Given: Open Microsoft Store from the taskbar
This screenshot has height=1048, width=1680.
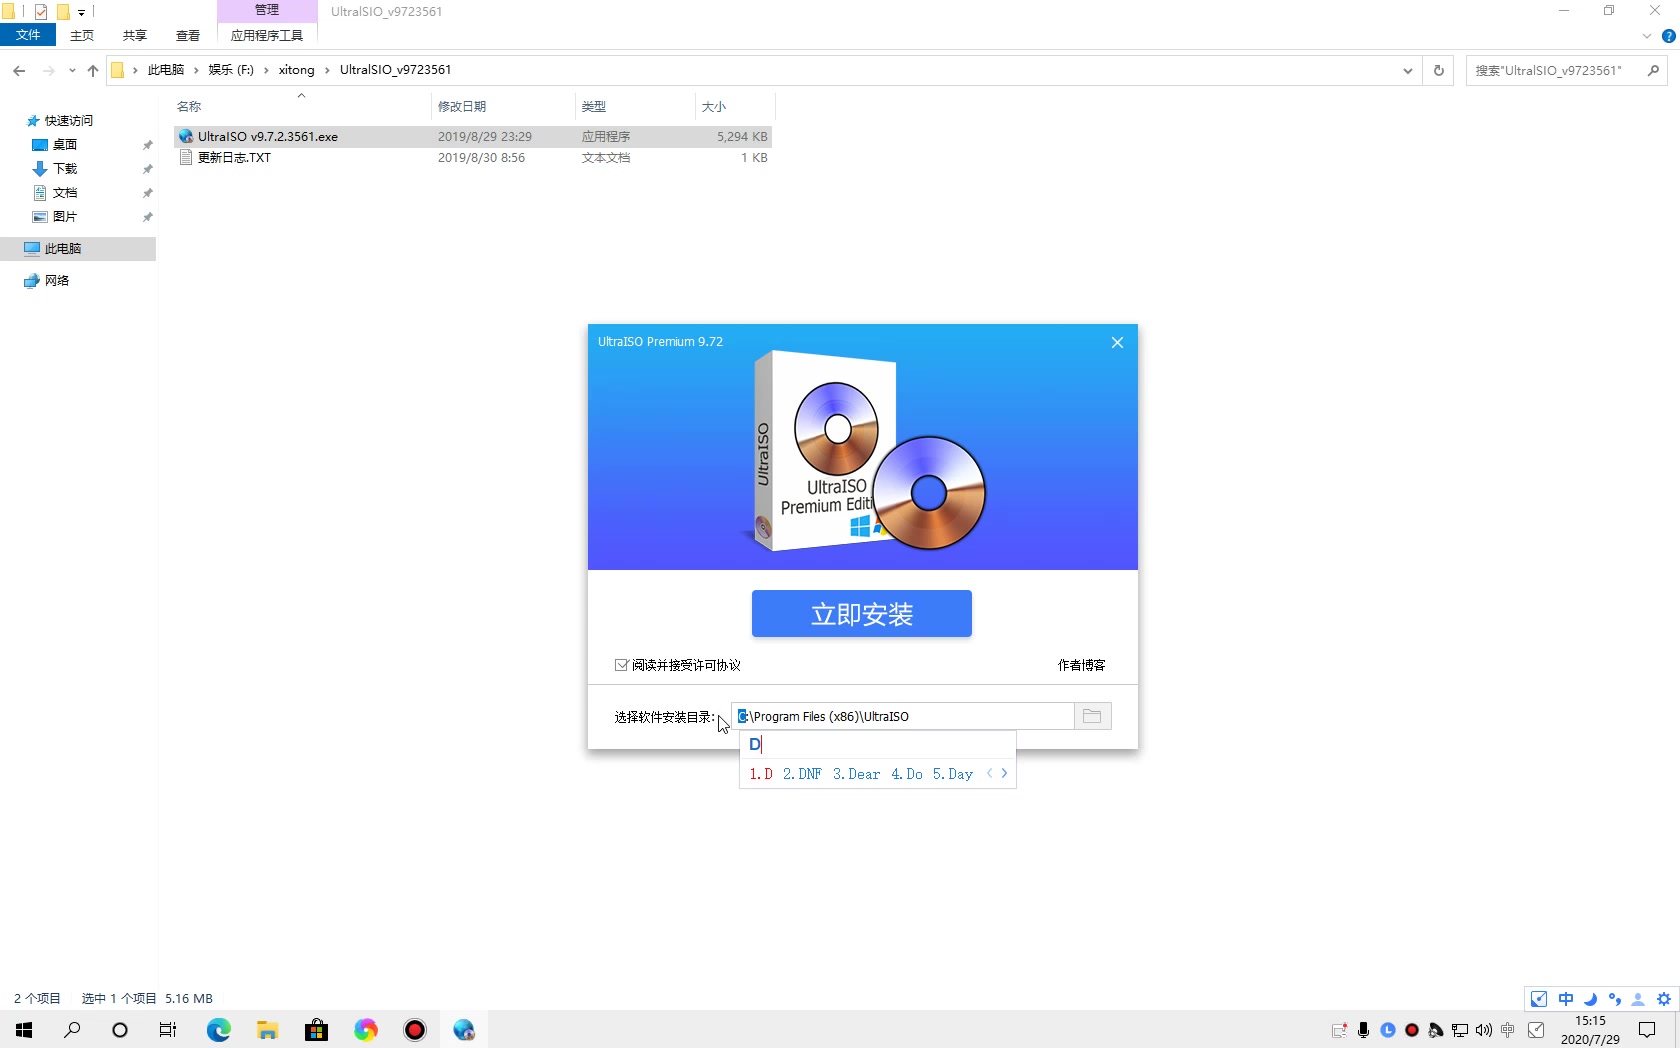Looking at the screenshot, I should pos(316,1029).
